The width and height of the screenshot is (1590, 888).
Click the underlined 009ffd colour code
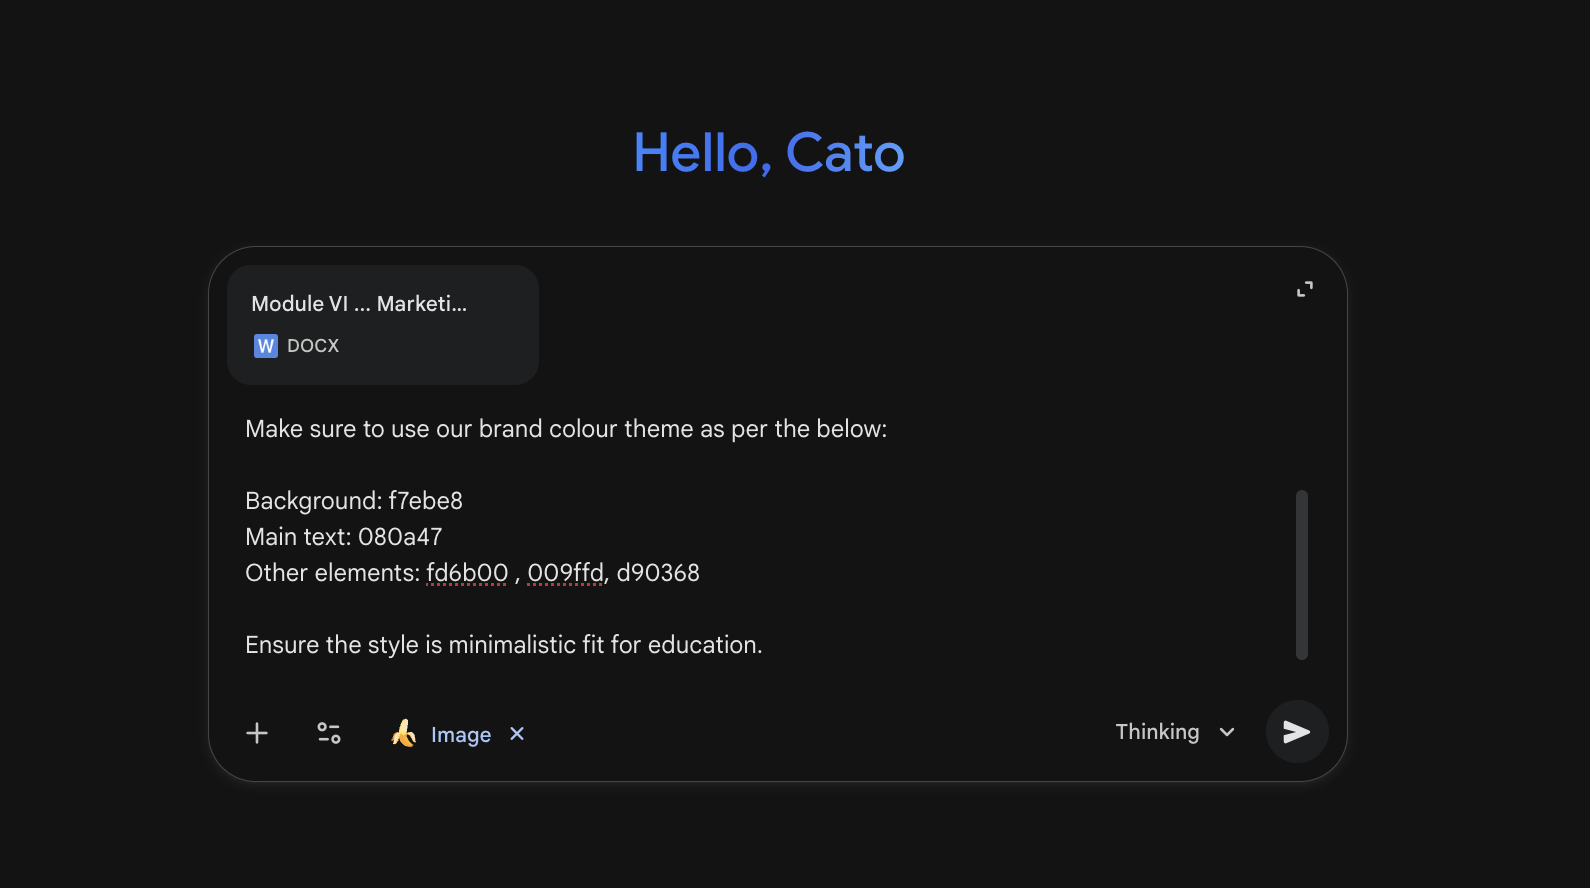point(565,573)
